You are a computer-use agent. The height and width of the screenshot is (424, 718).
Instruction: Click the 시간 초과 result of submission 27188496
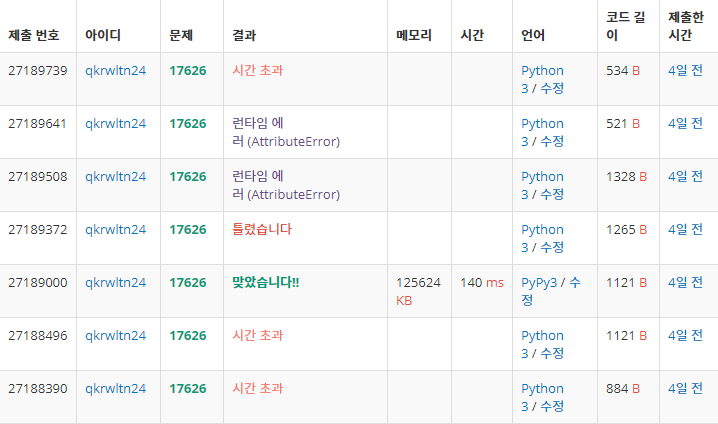[258, 335]
